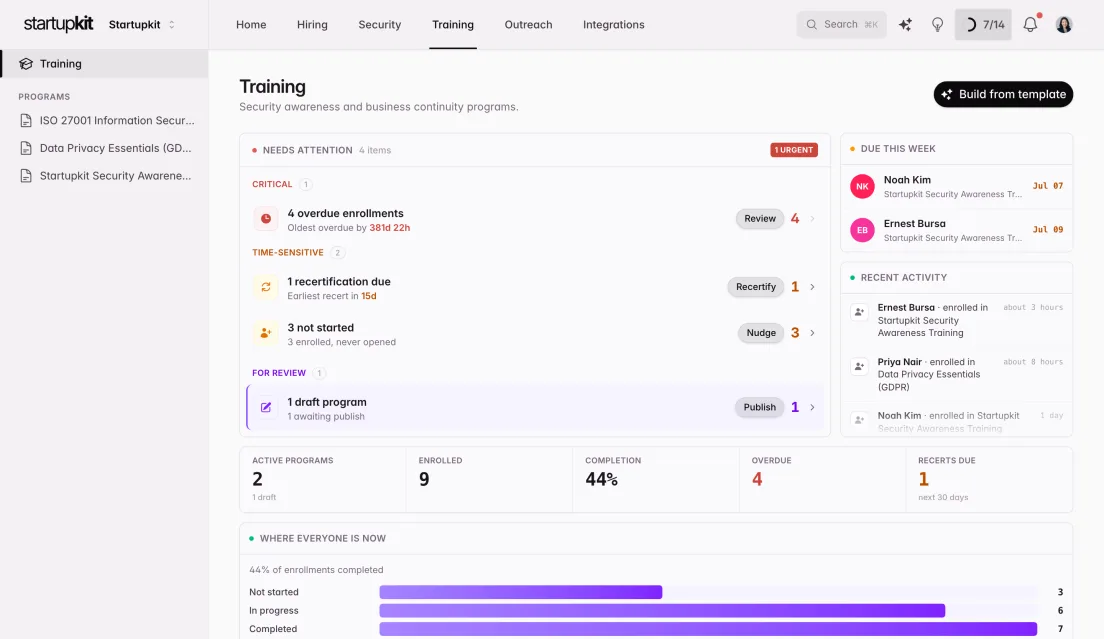
Task: Click the overdue clock icon
Action: coord(265,219)
